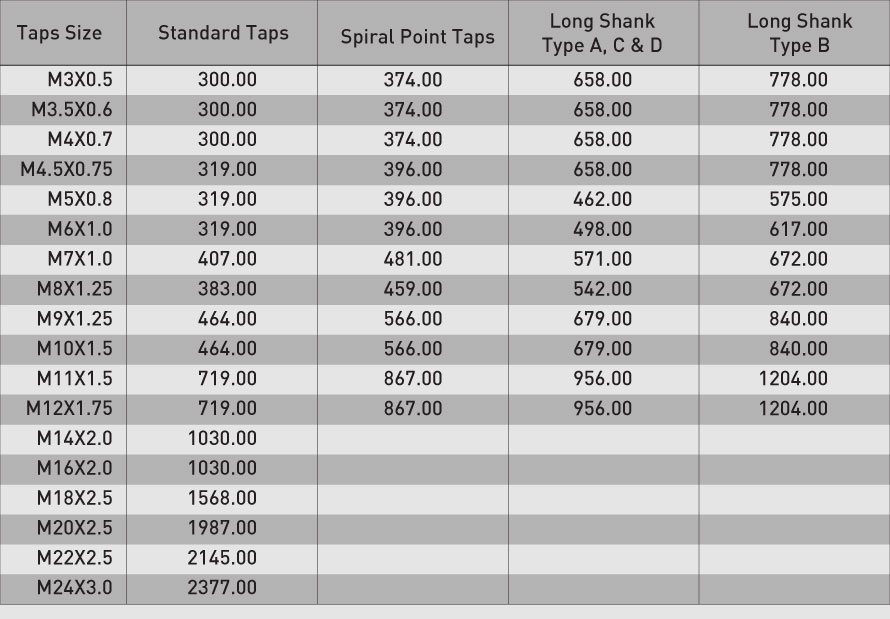Select the 2377.00 price cell
Viewport: 890px width, 619px height.
(x=222, y=588)
